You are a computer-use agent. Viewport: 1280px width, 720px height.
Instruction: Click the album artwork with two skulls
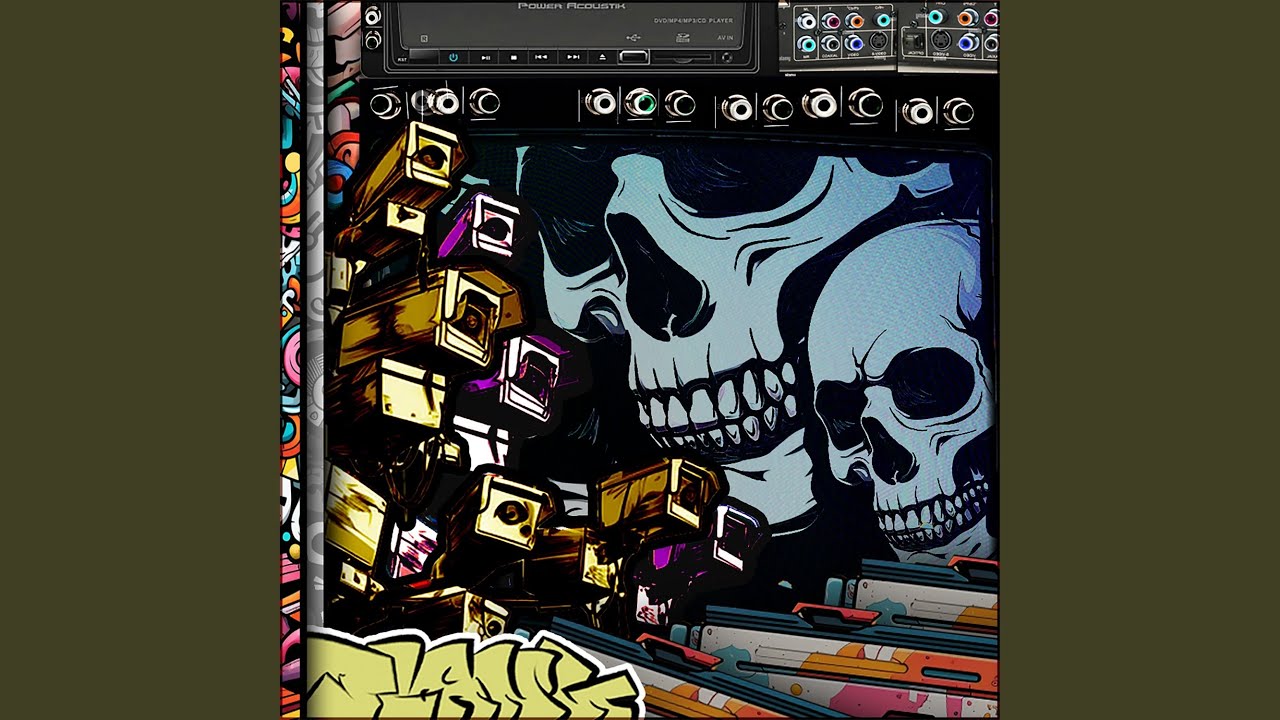pyautogui.click(x=640, y=360)
